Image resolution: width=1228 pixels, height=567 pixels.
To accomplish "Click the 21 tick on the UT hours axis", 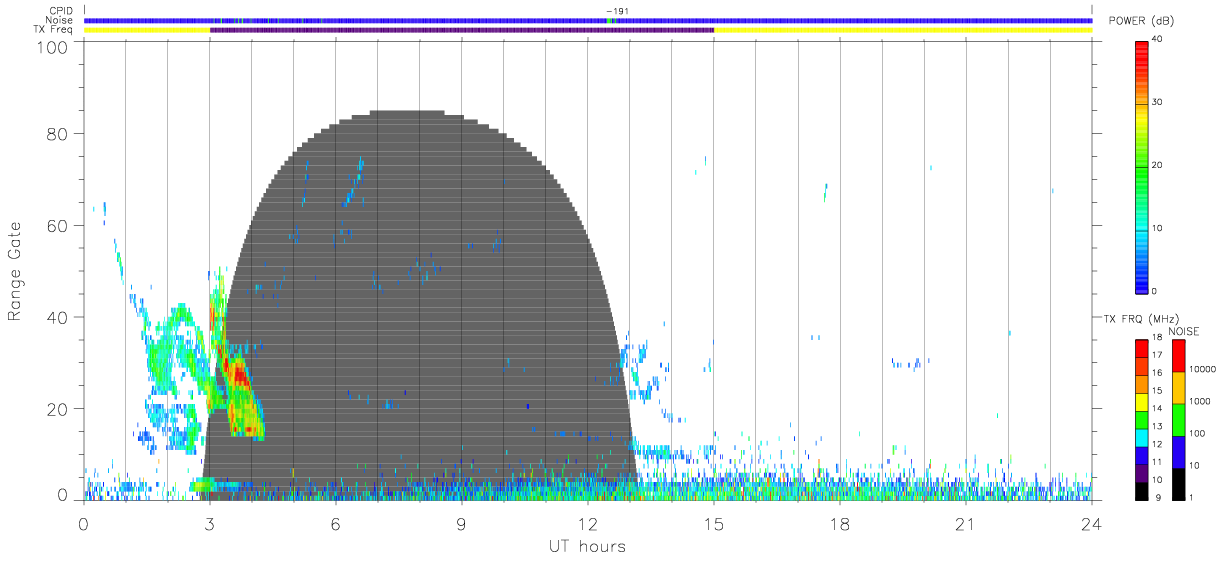I will click(x=965, y=524).
